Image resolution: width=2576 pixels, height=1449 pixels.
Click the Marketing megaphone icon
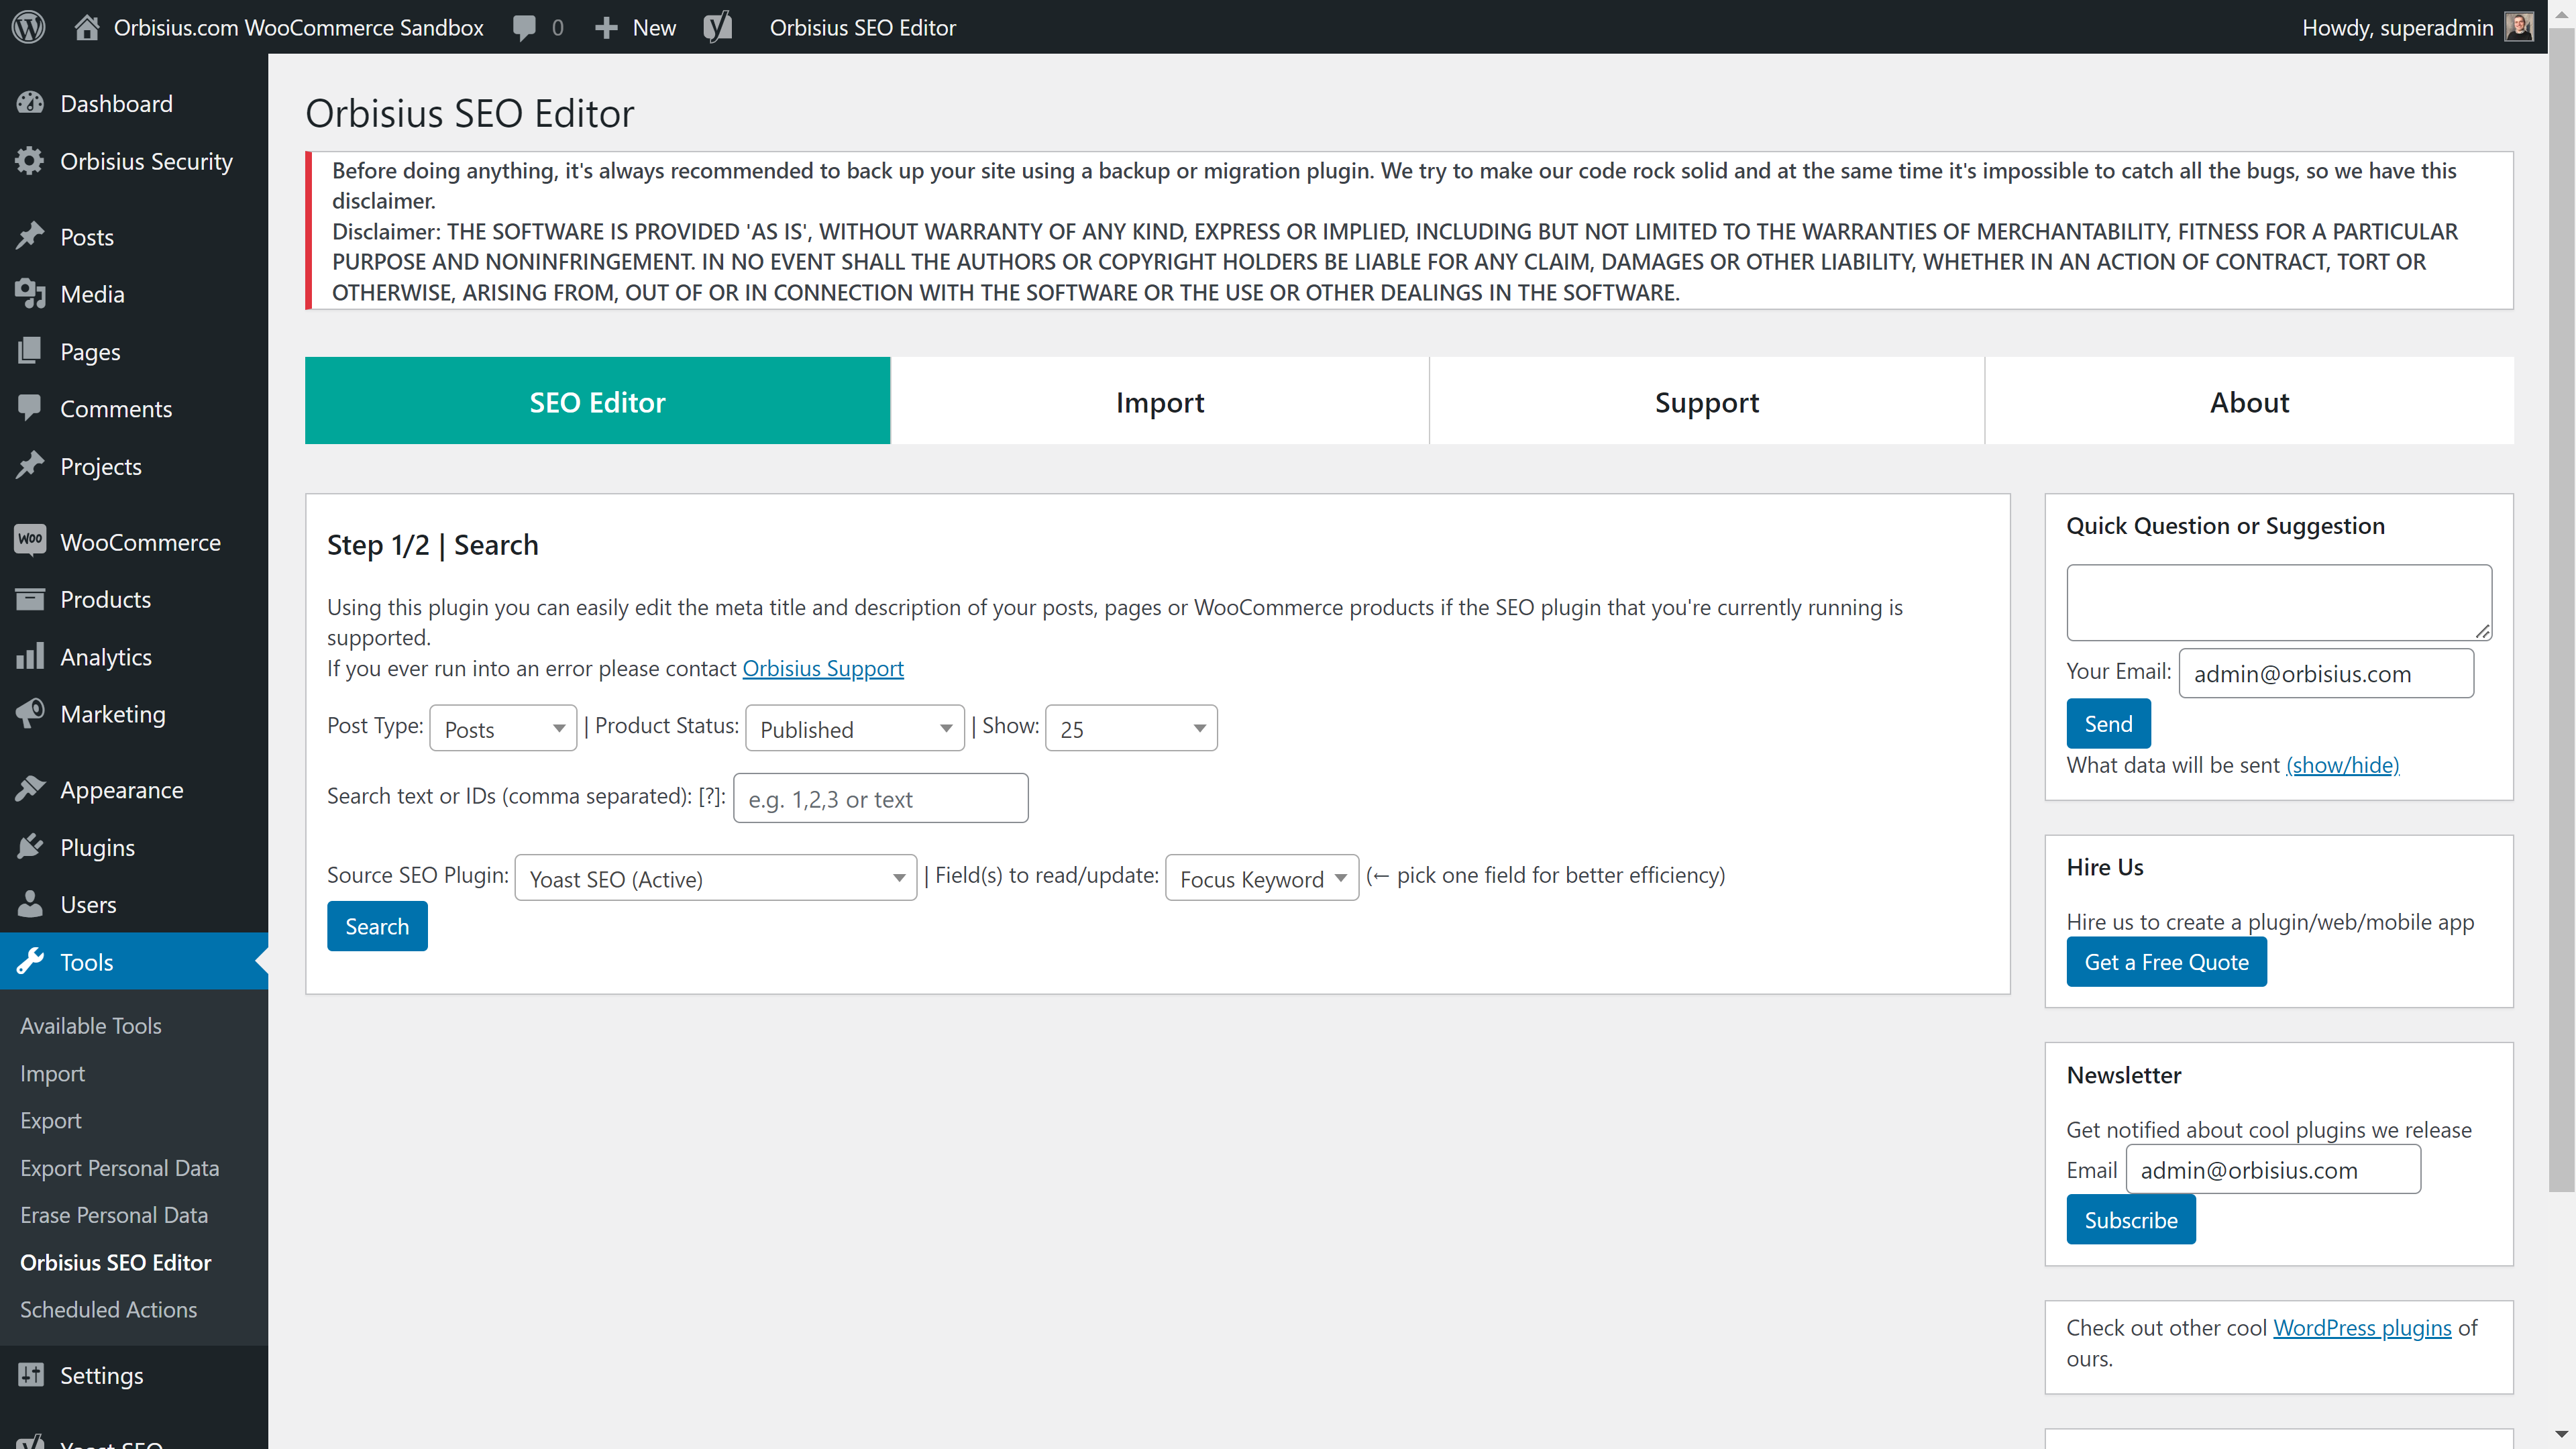point(30,713)
